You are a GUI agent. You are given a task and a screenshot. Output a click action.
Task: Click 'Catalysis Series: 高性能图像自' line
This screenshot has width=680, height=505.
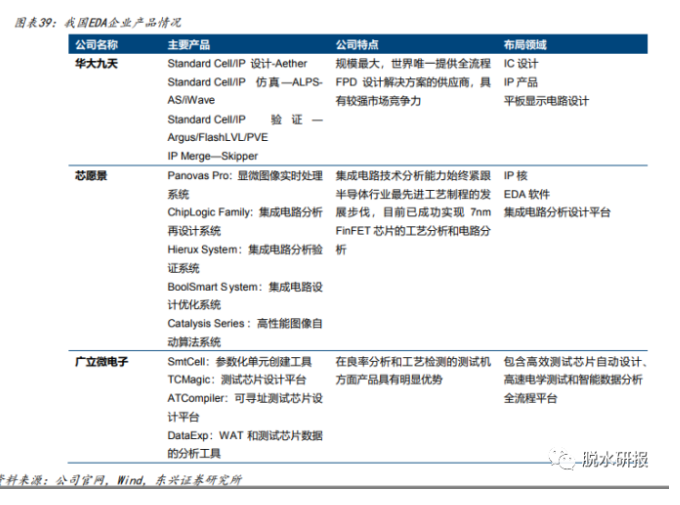pos(245,324)
